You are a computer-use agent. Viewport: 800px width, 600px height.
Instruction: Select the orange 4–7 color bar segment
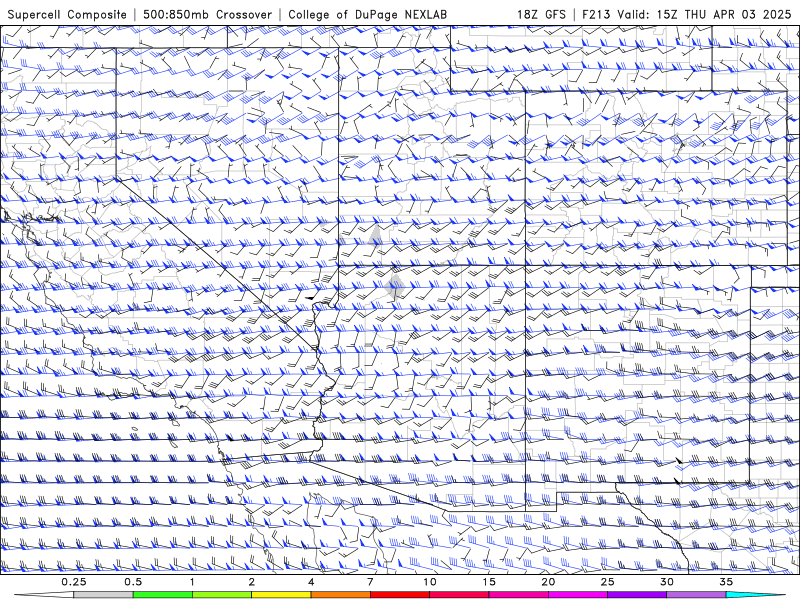(x=340, y=595)
